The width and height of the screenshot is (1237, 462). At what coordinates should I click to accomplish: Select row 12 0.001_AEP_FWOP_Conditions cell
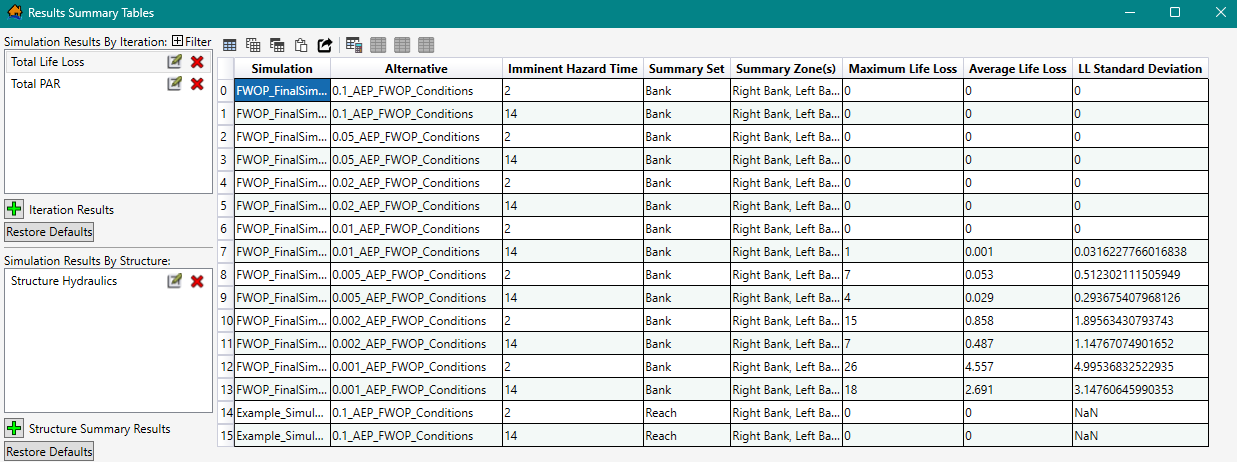416,367
